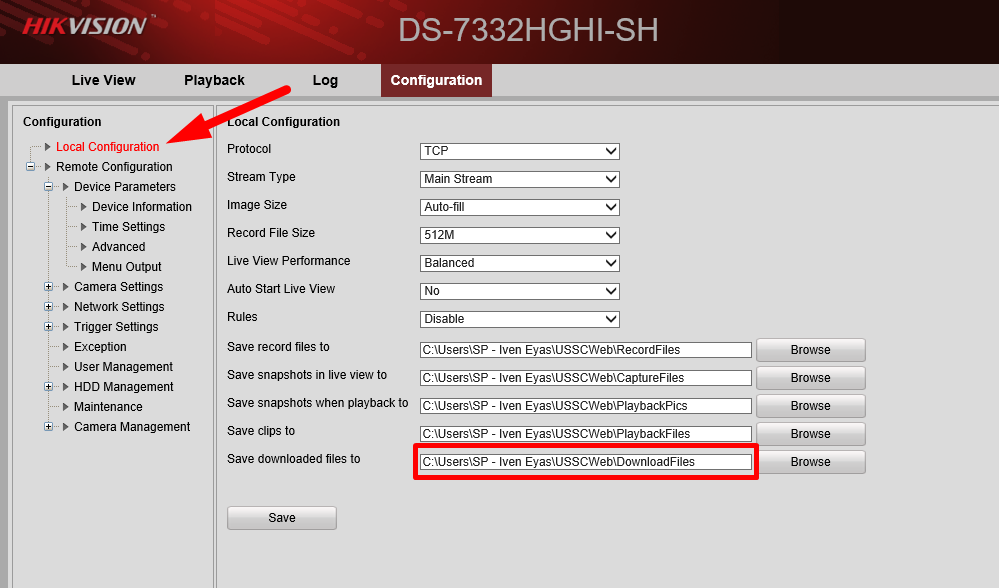Browse for the clips folder
Image resolution: width=999 pixels, height=588 pixels.
coord(810,434)
